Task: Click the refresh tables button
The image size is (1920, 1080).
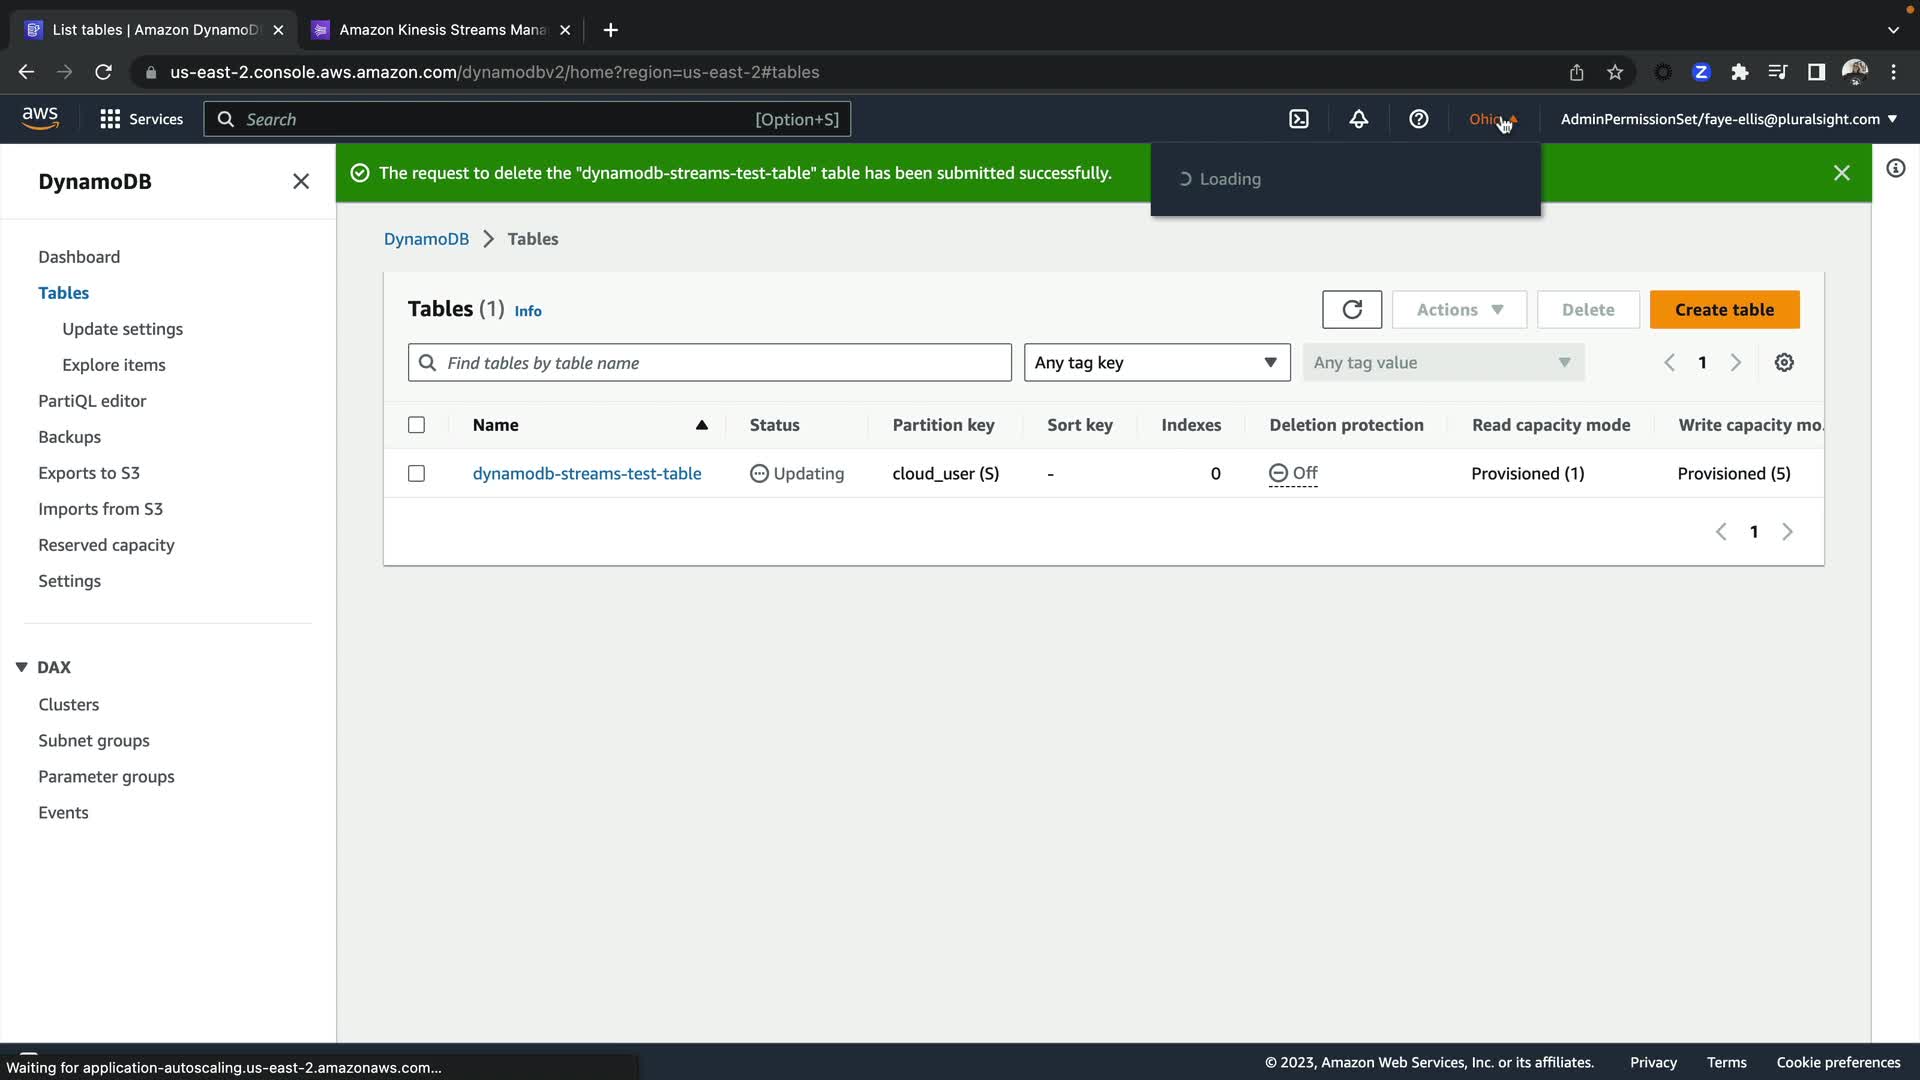Action: (1351, 310)
